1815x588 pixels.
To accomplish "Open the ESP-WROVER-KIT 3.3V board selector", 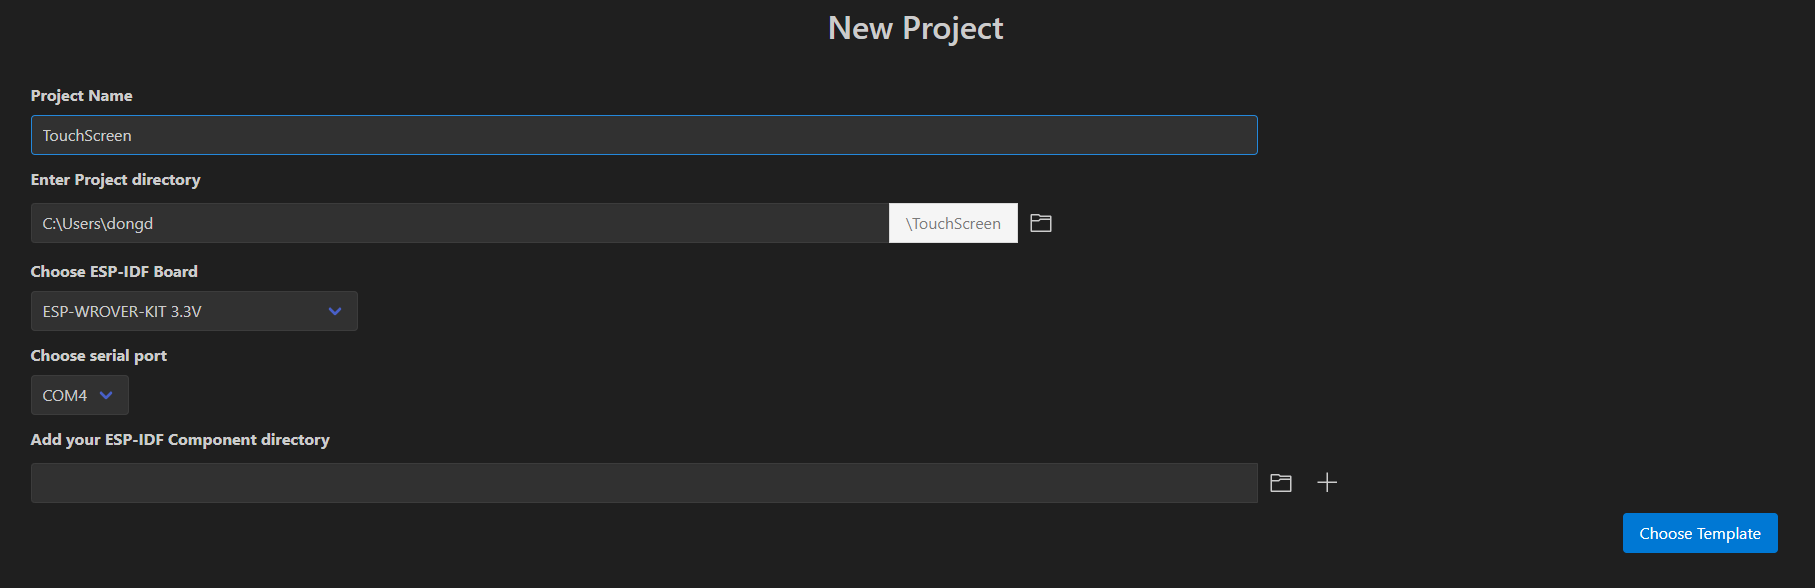I will tap(180, 311).
